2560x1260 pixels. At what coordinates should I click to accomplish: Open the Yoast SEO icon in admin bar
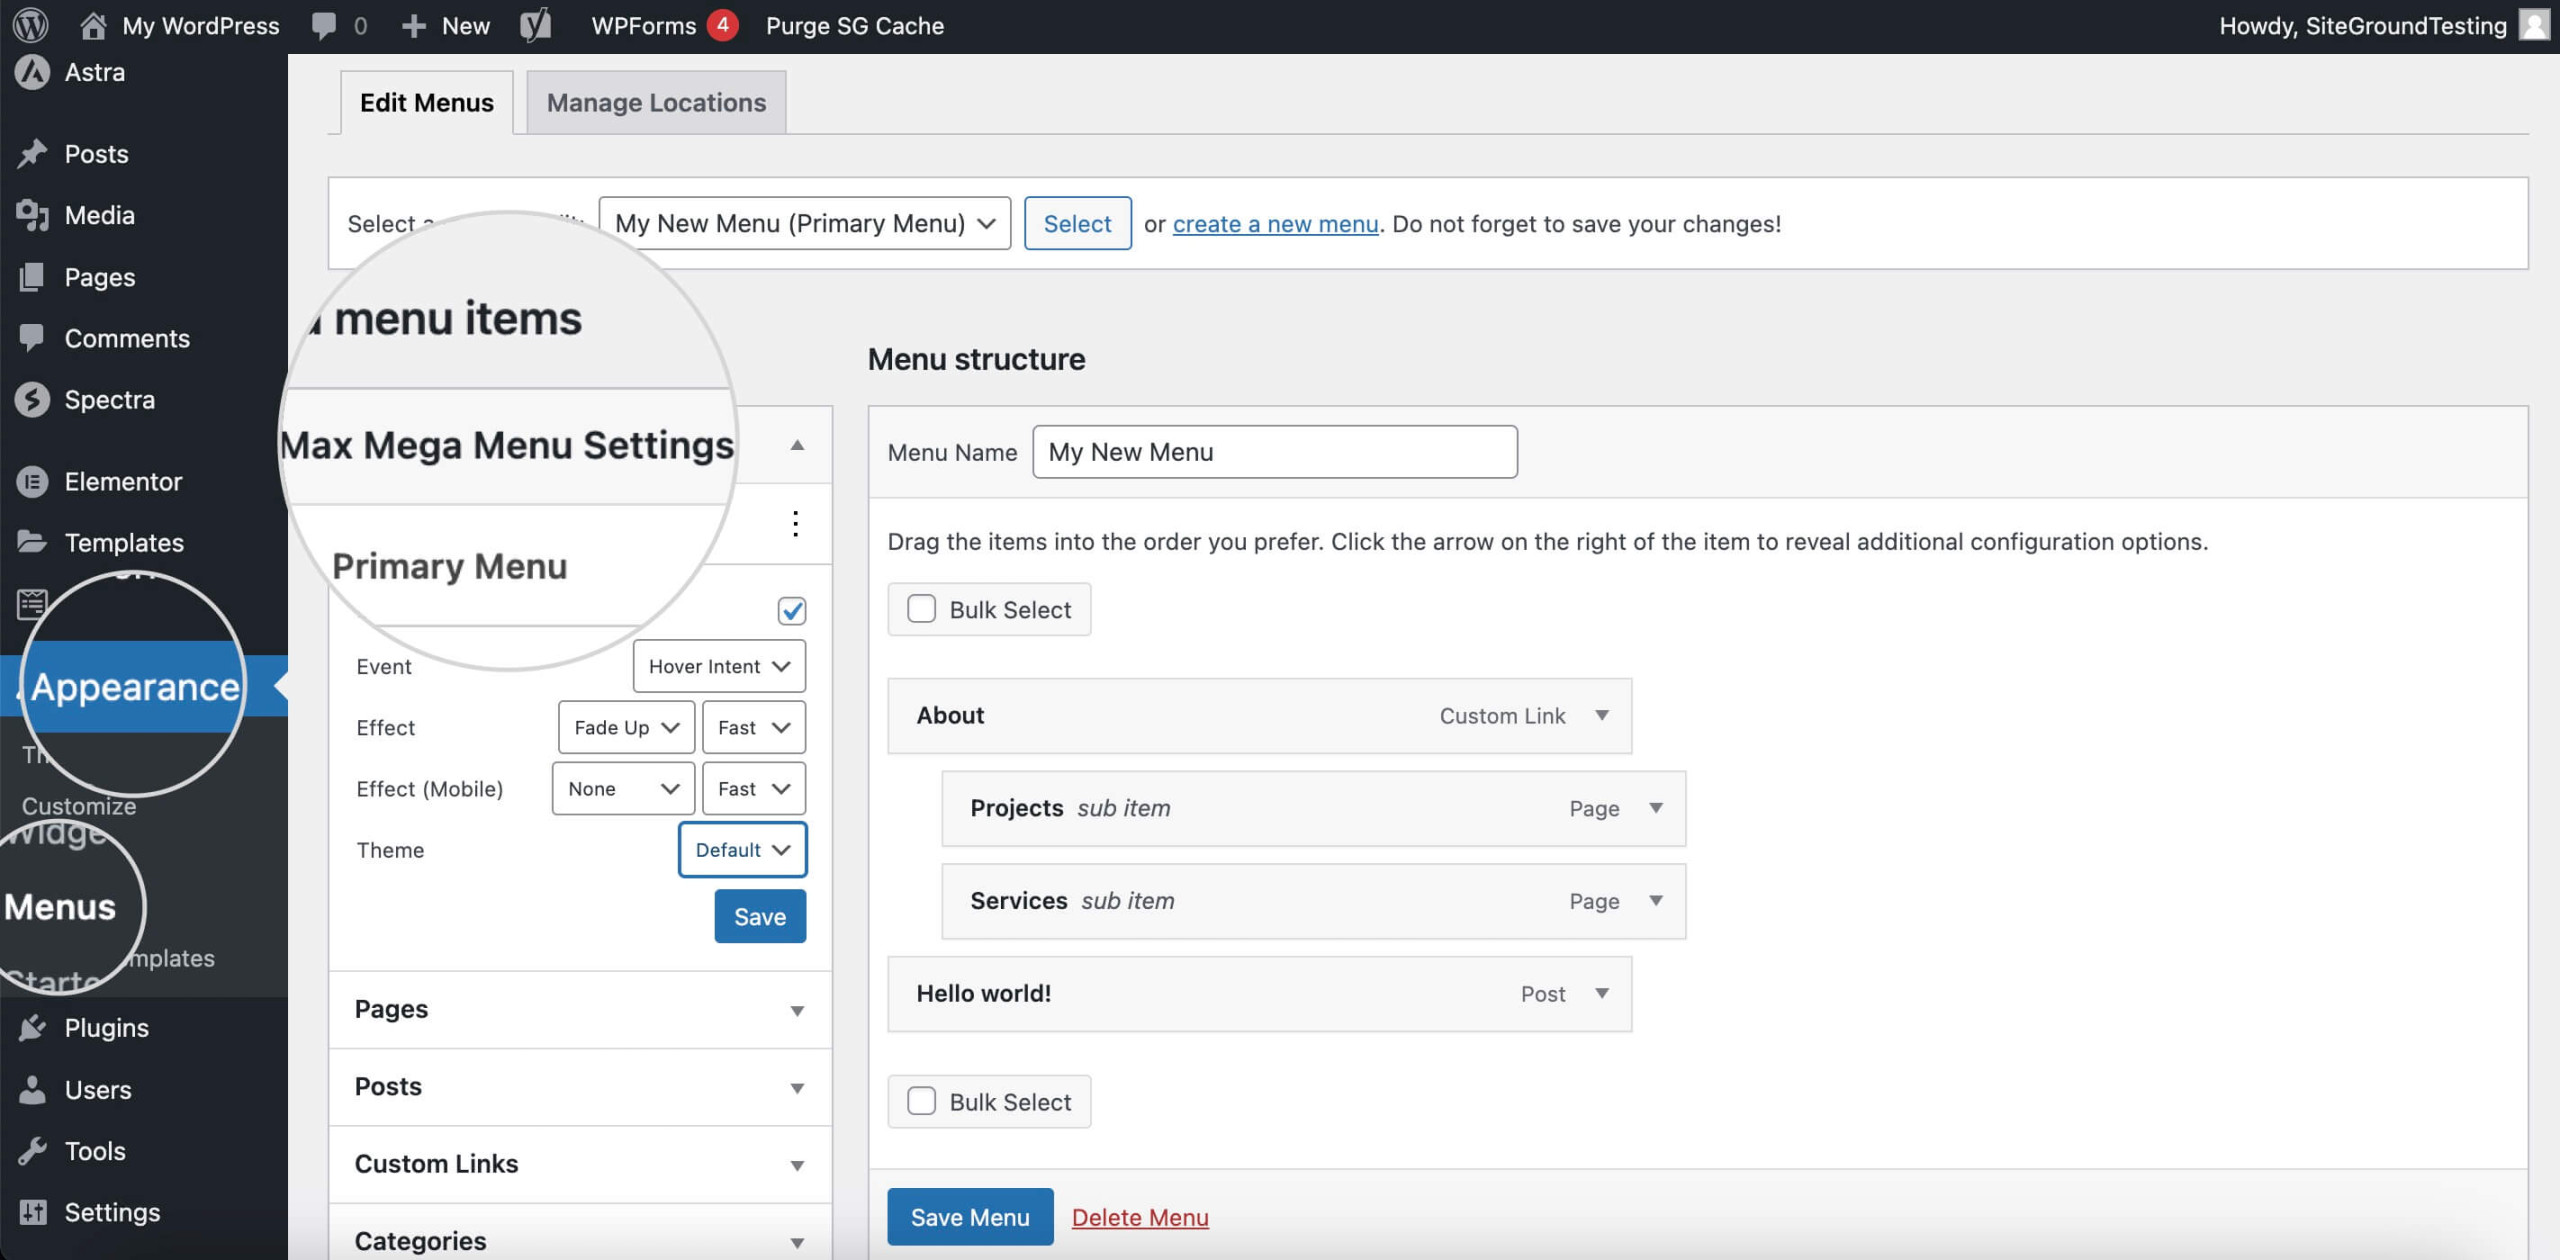pyautogui.click(x=536, y=25)
